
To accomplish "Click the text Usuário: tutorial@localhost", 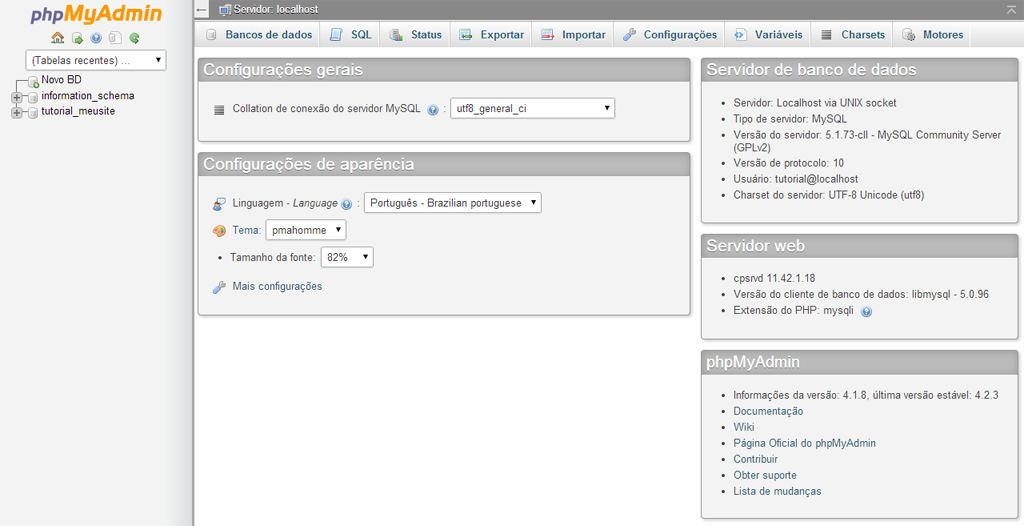I will pyautogui.click(x=795, y=178).
